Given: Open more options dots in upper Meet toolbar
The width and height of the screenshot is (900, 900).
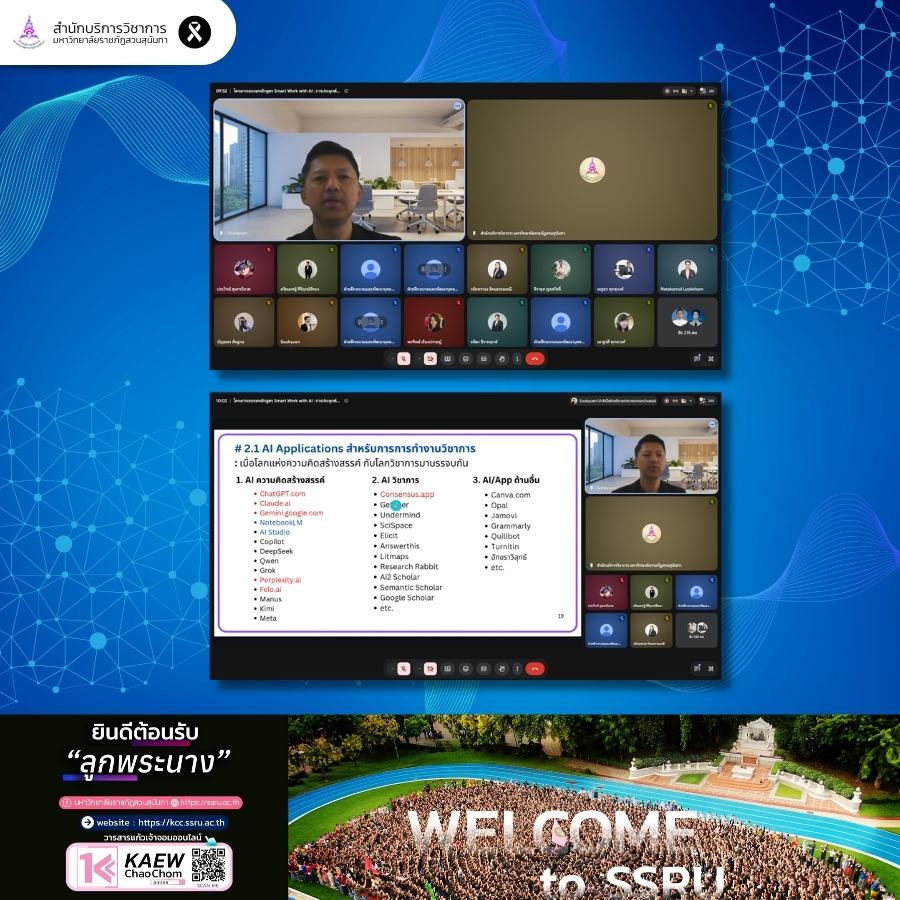Looking at the screenshot, I should pyautogui.click(x=517, y=359).
